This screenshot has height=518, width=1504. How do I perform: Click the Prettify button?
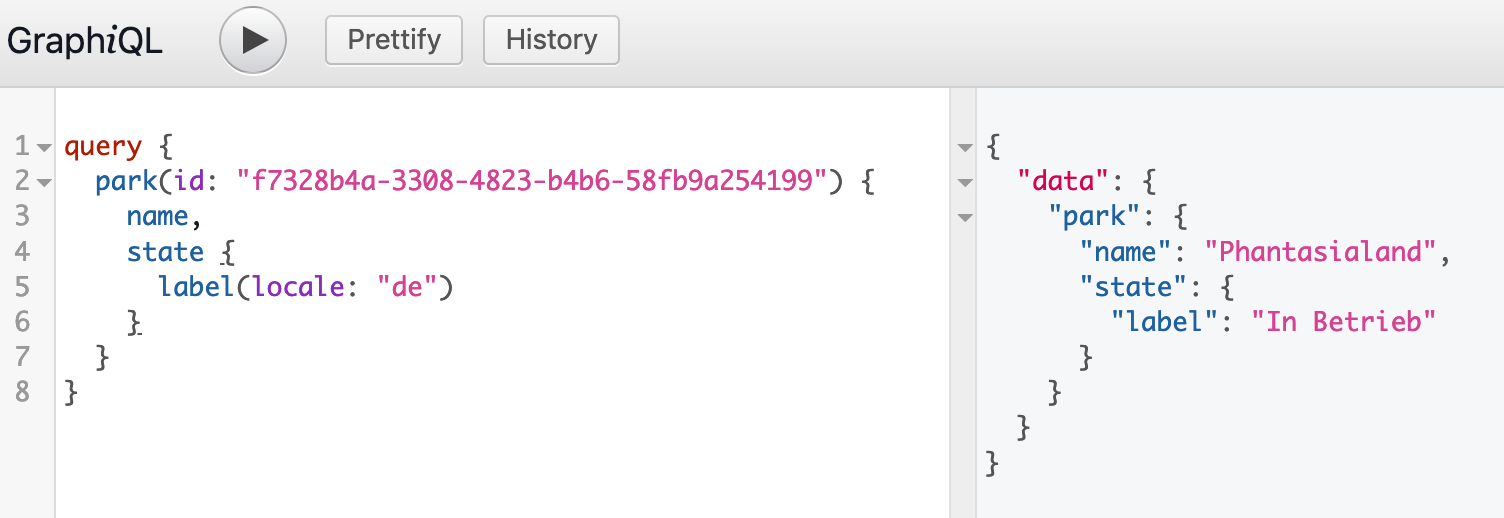point(394,40)
